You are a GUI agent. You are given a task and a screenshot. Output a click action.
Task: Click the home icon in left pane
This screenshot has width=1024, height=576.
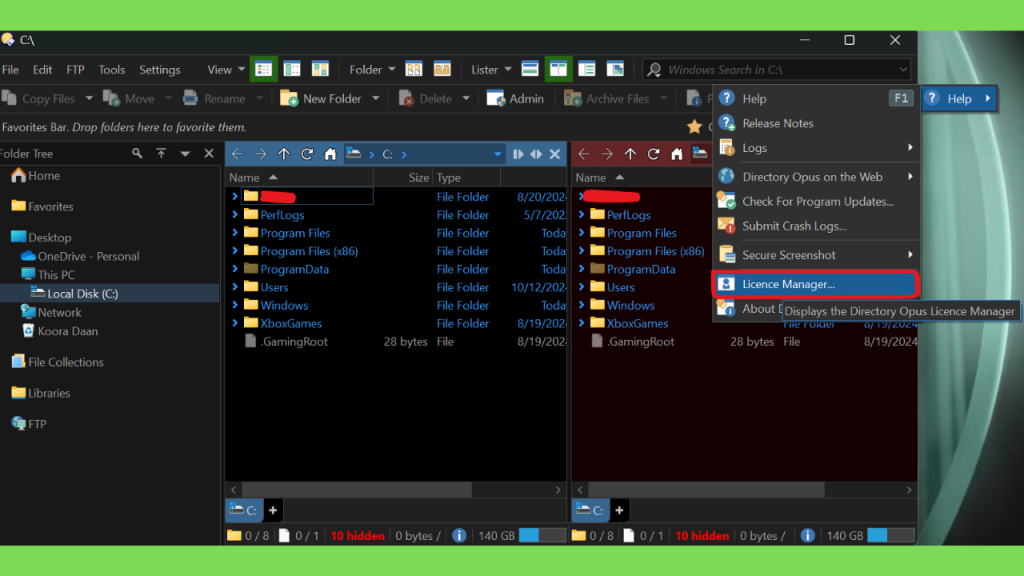point(330,154)
